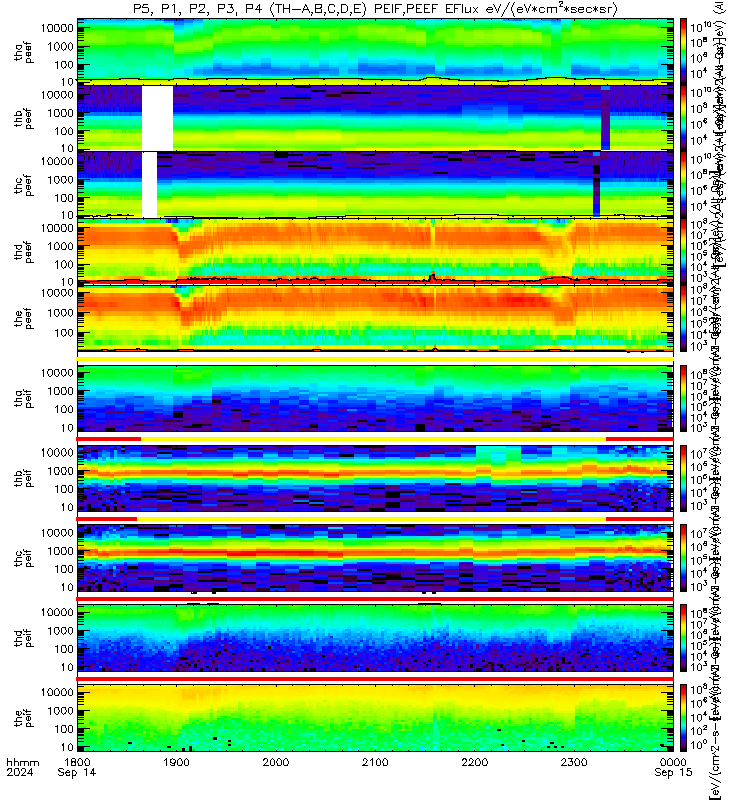Click the color bar beside thb peef panel
The height and width of the screenshot is (800, 750).
tap(684, 118)
